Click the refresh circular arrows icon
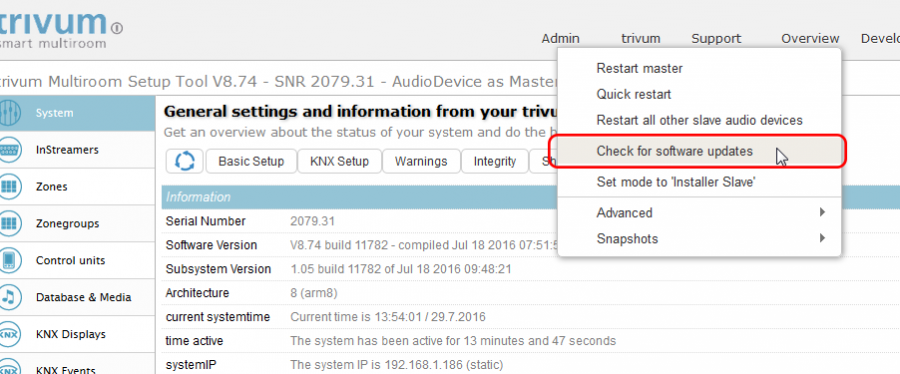The height and width of the screenshot is (374, 900). click(x=185, y=161)
